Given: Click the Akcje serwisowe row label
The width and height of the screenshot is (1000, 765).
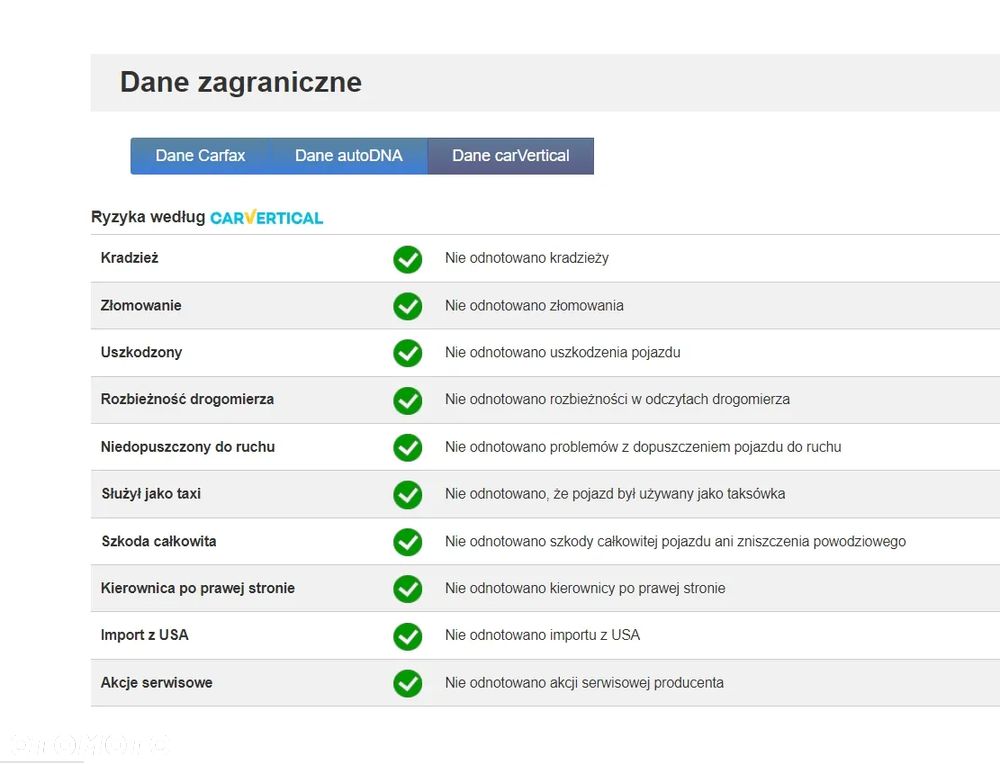Looking at the screenshot, I should [156, 683].
